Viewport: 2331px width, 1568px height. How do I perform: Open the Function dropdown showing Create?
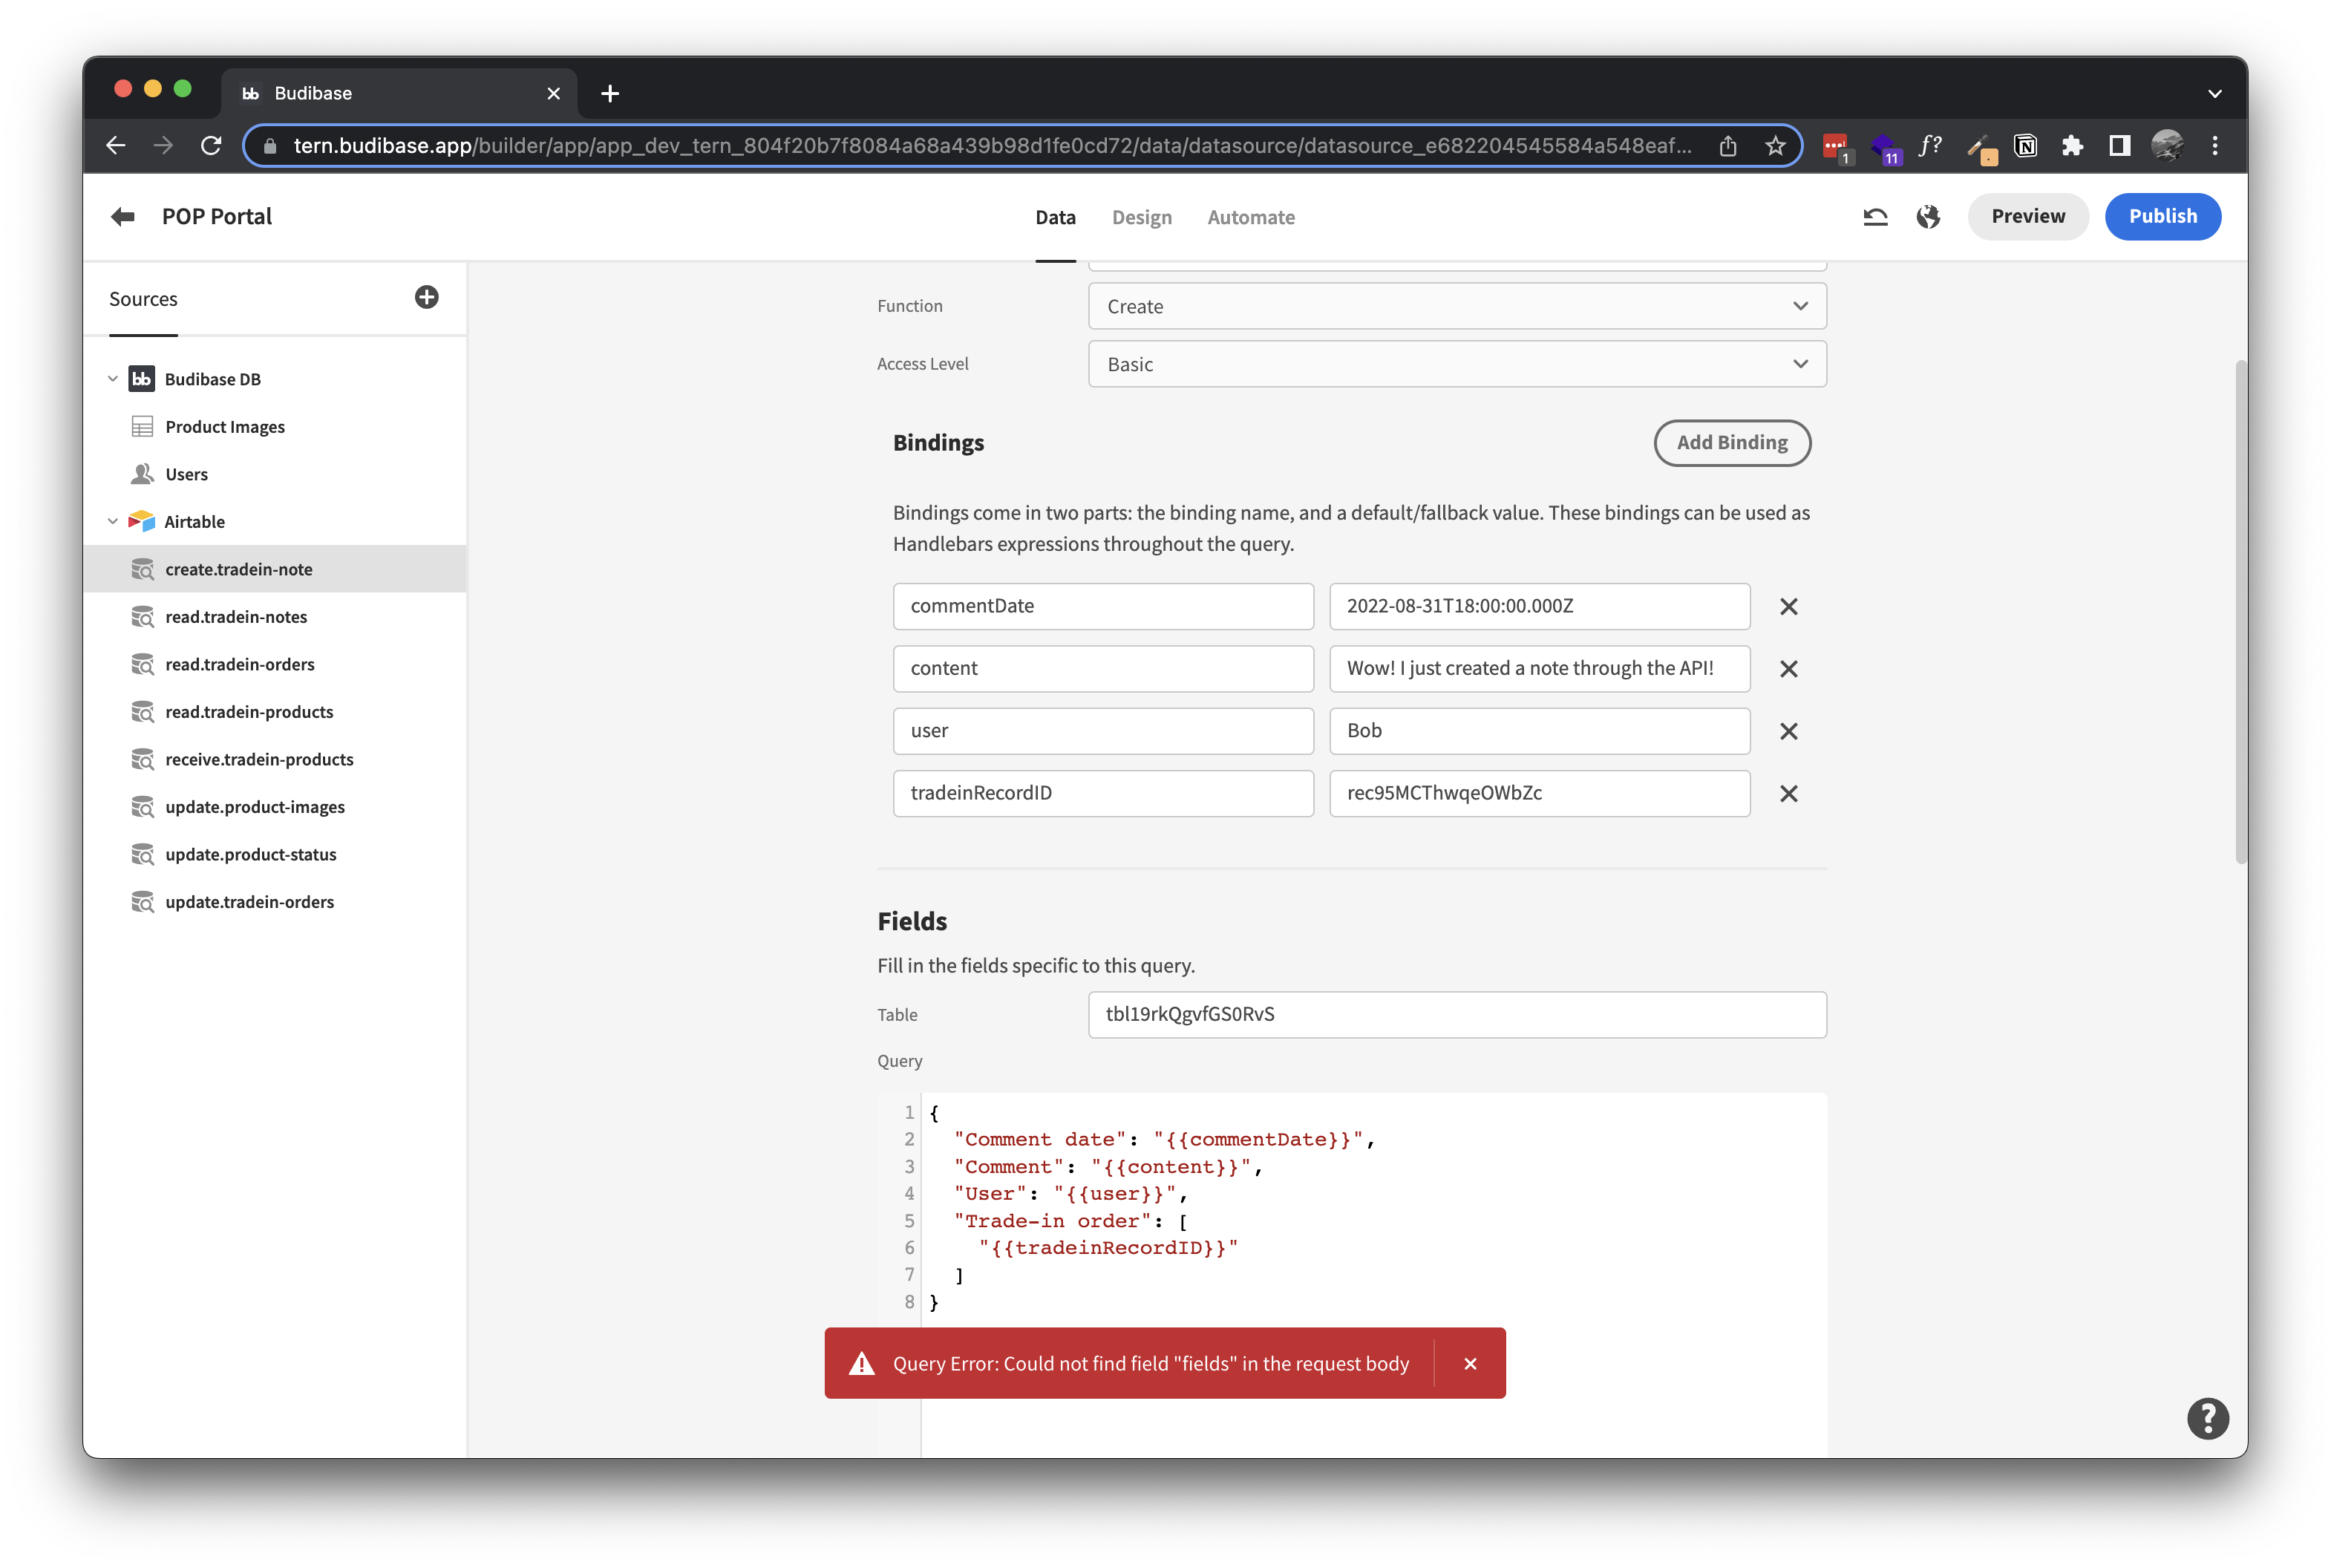pos(1457,306)
